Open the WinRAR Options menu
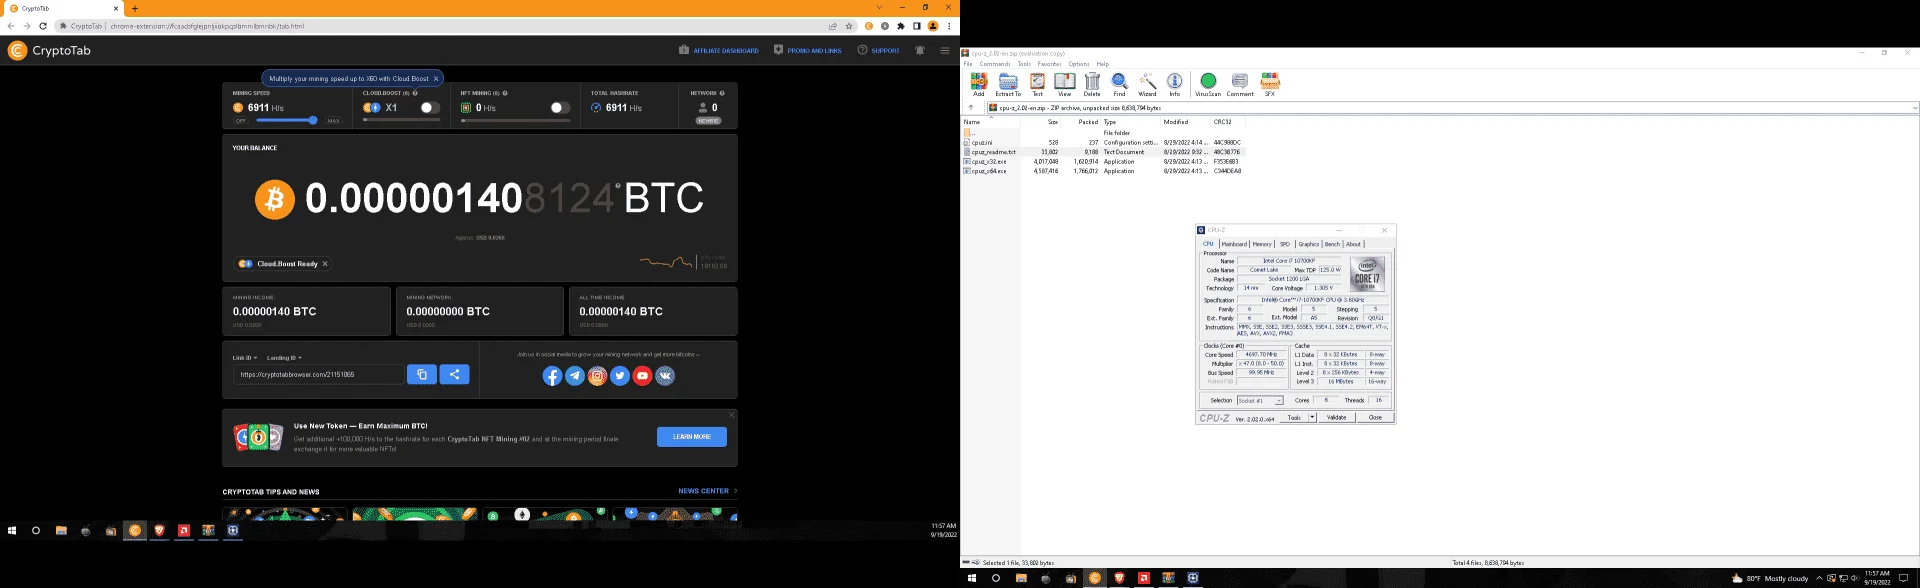The image size is (1920, 588). click(x=1078, y=64)
